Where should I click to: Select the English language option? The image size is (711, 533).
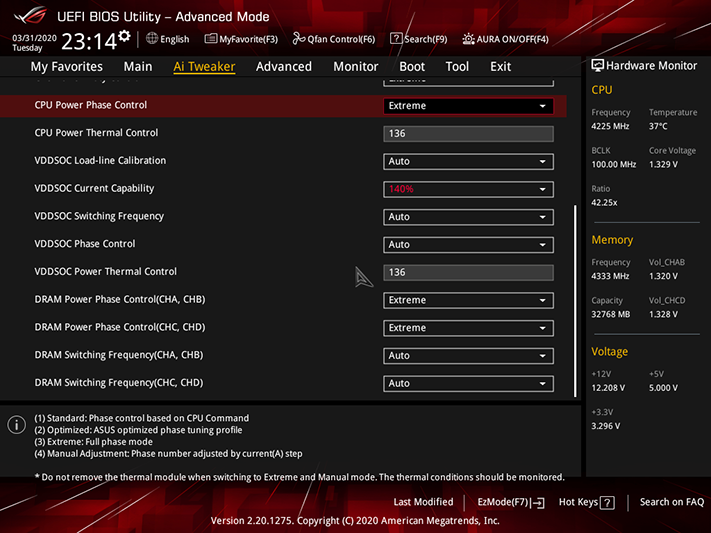174,39
